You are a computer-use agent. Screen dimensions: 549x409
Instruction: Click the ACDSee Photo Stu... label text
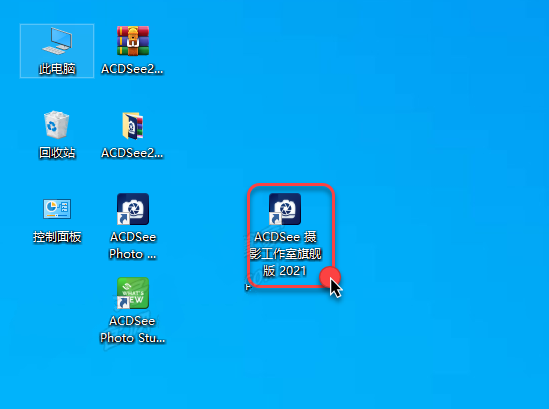tap(132, 330)
